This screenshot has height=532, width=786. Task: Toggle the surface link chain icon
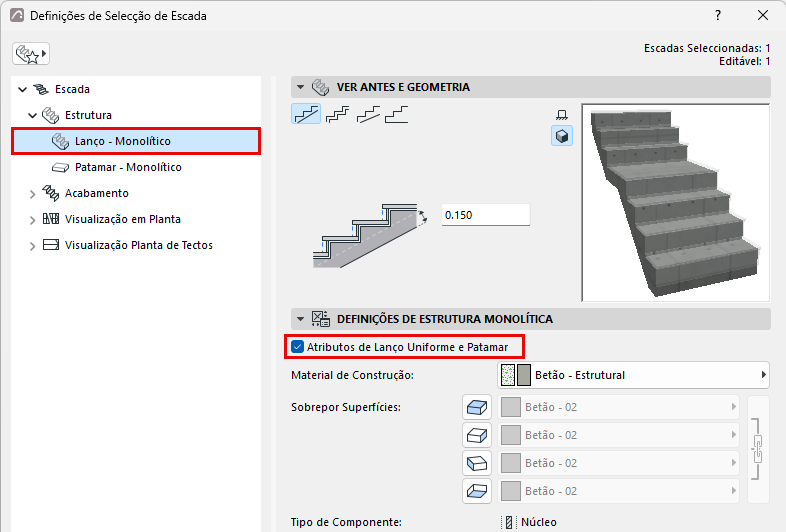[x=757, y=449]
